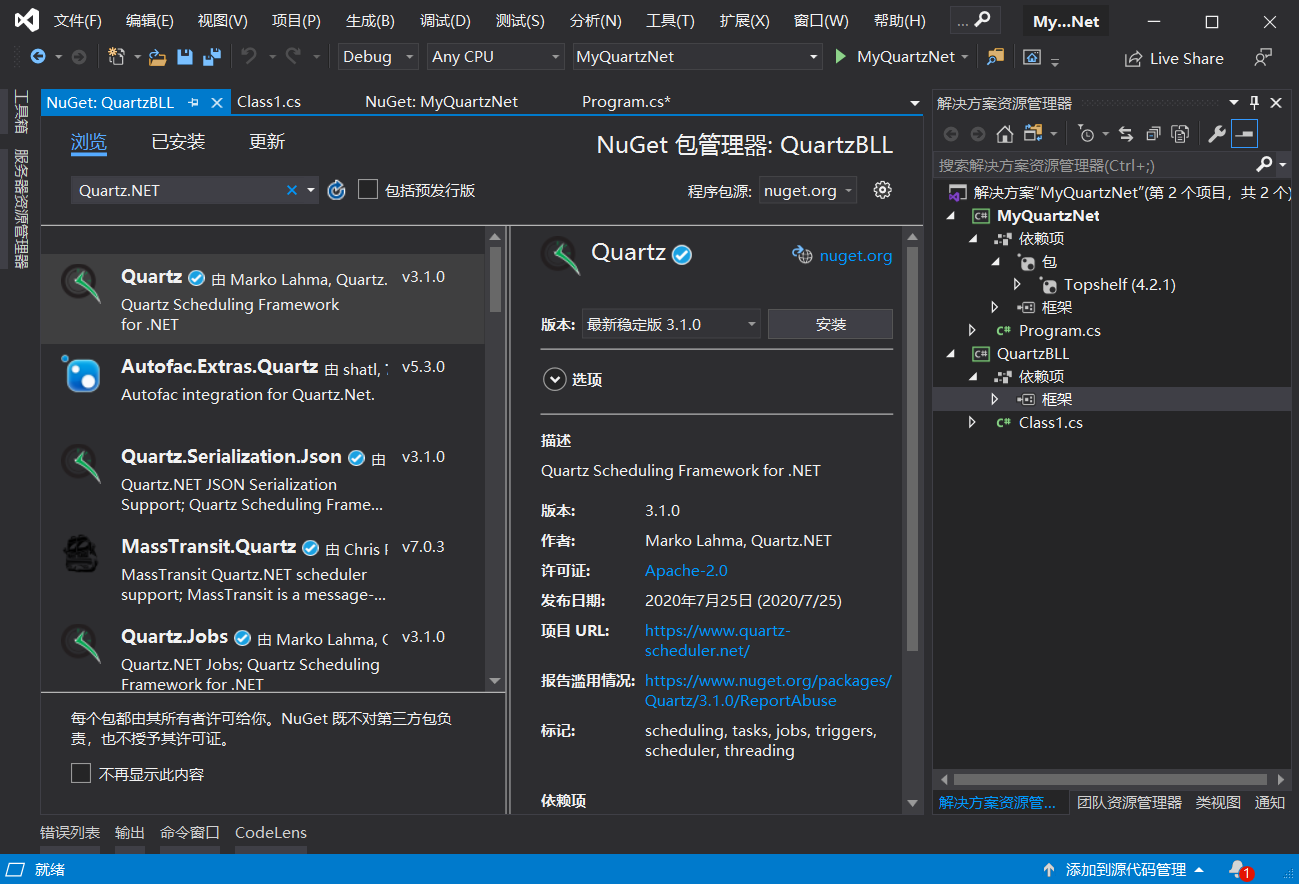This screenshot has width=1299, height=884.
Task: Pin the NuGet: QuartzBLL tab
Action: tap(193, 102)
